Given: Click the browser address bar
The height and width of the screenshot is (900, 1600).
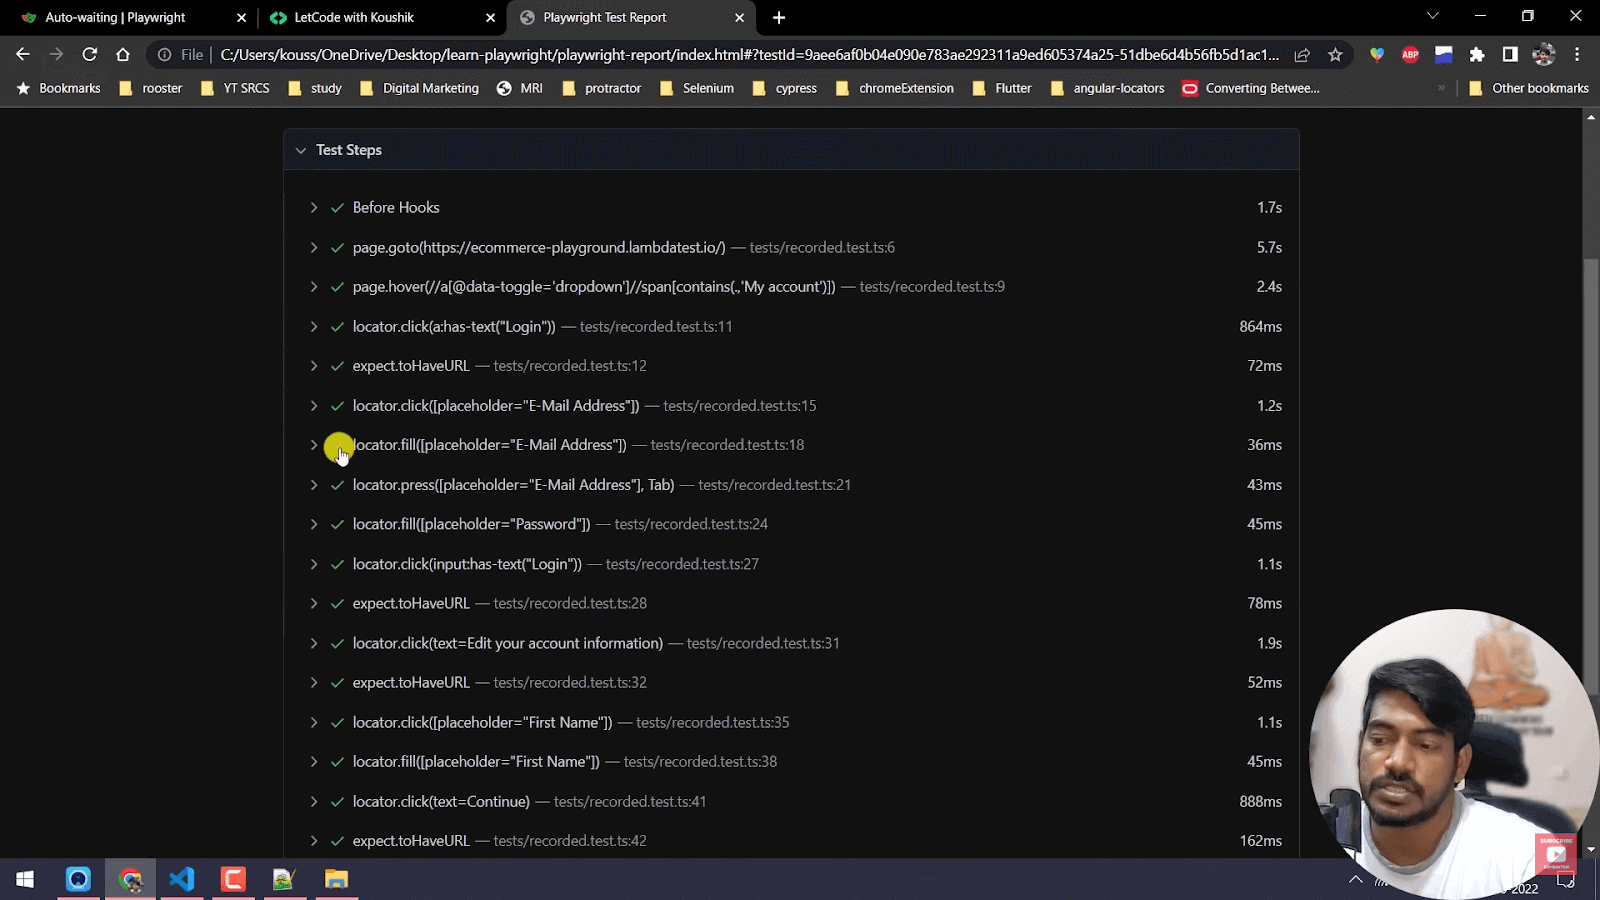Looking at the screenshot, I should click(x=748, y=55).
